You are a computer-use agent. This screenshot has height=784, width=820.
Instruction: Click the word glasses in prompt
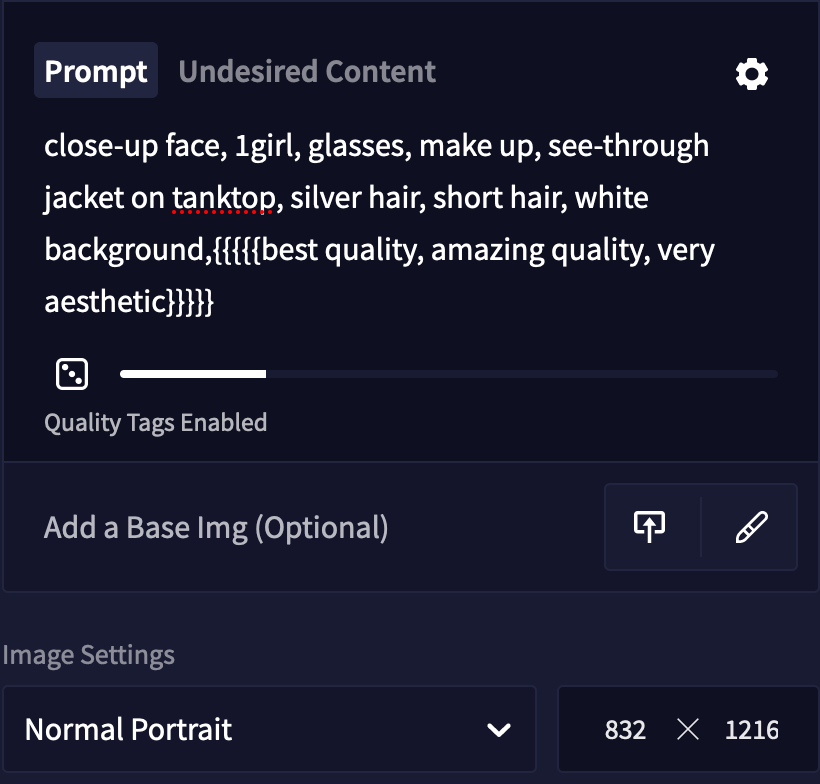(356, 146)
